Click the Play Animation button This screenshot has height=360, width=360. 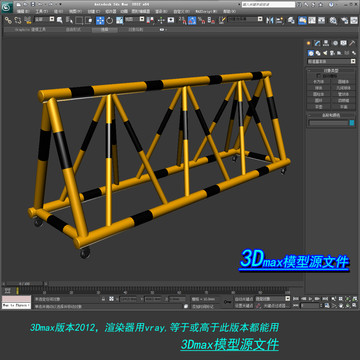tap(311, 299)
